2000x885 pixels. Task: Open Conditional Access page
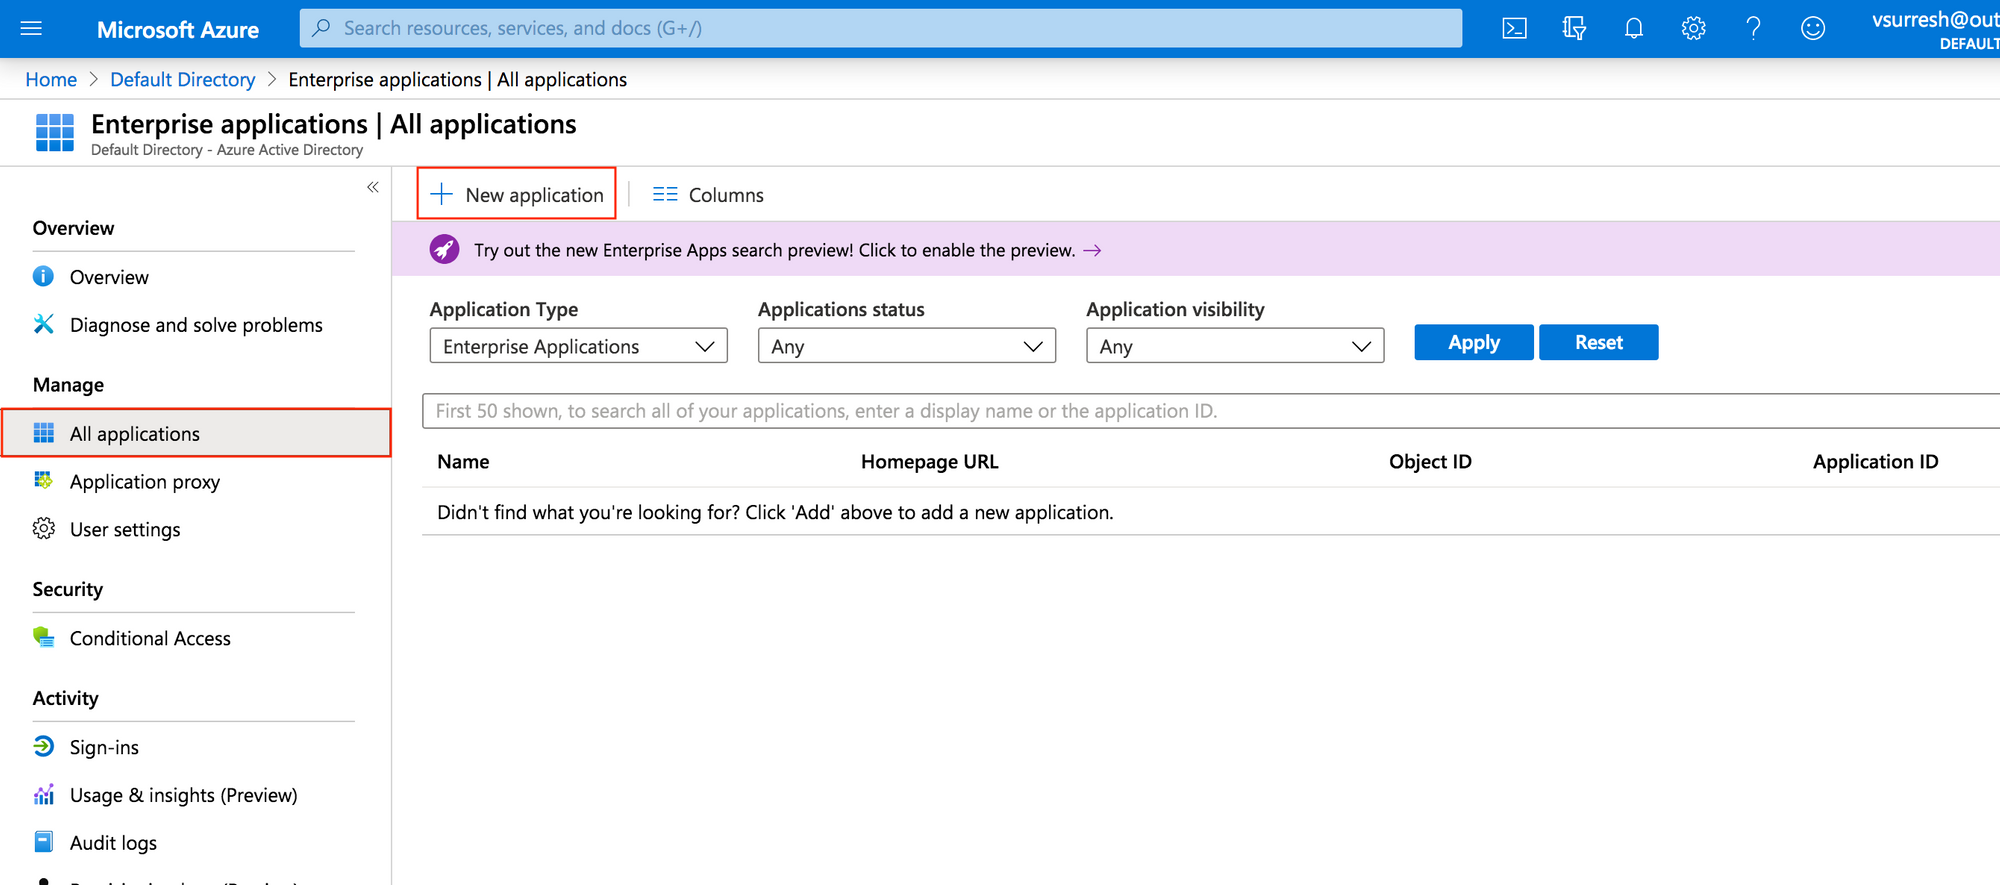(x=150, y=638)
